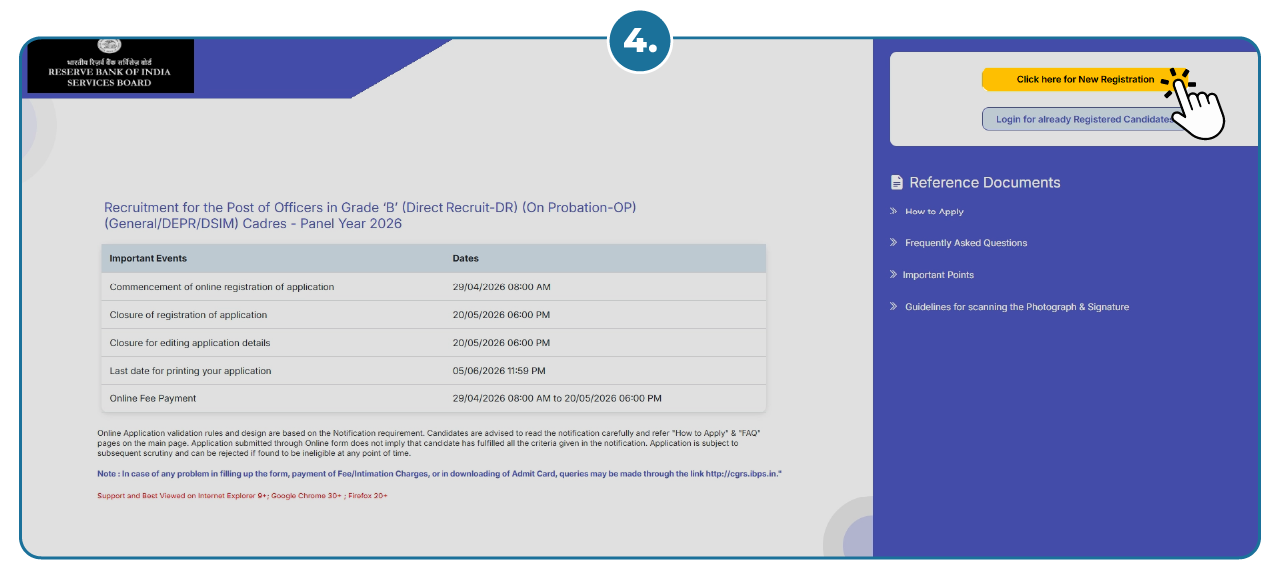Image resolution: width=1280 pixels, height=567 pixels.
Task: Click the Dates column header
Action: tap(466, 258)
